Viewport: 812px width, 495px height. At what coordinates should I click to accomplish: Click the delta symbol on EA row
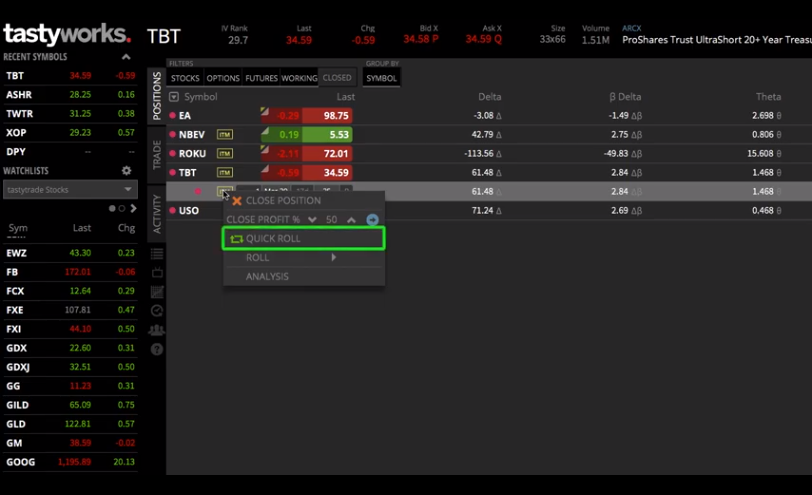(499, 116)
